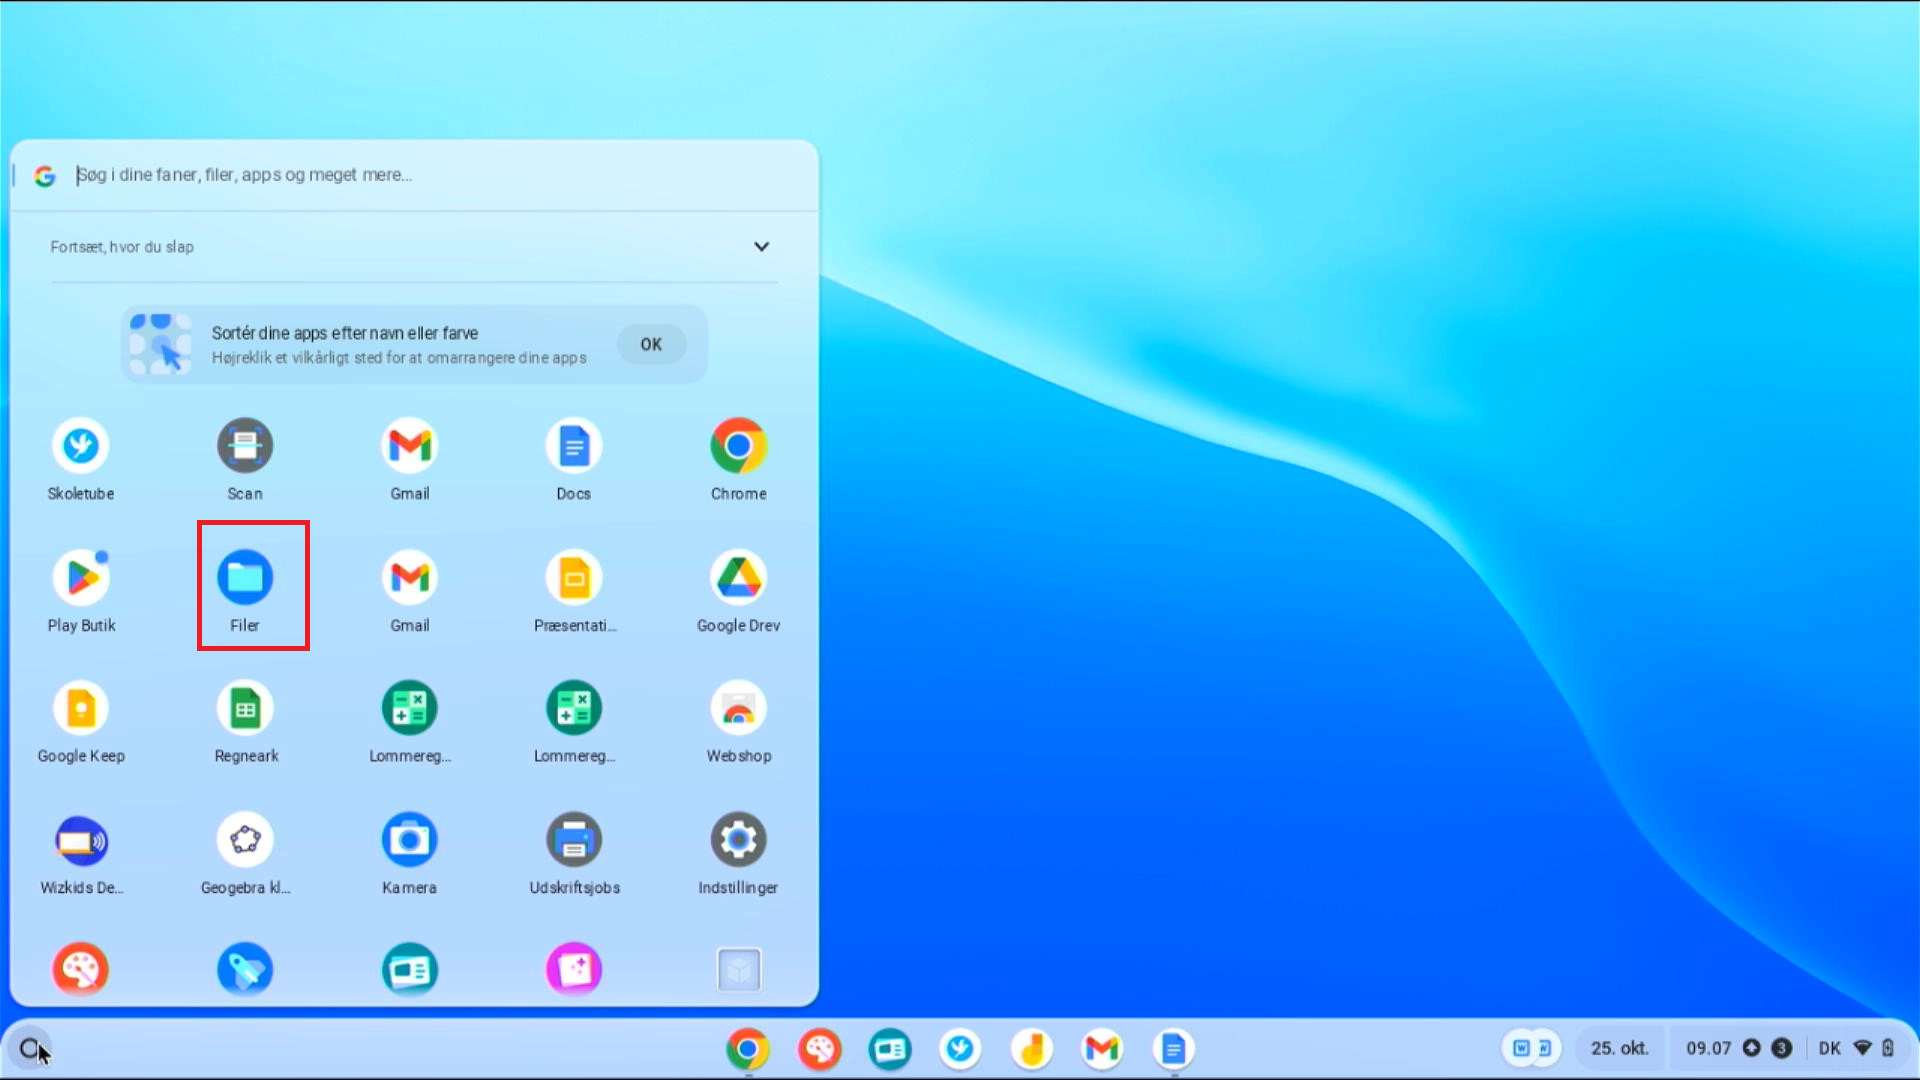Click the launcher button on shelf
Viewport: 1920px width, 1080px height.
pos(30,1049)
